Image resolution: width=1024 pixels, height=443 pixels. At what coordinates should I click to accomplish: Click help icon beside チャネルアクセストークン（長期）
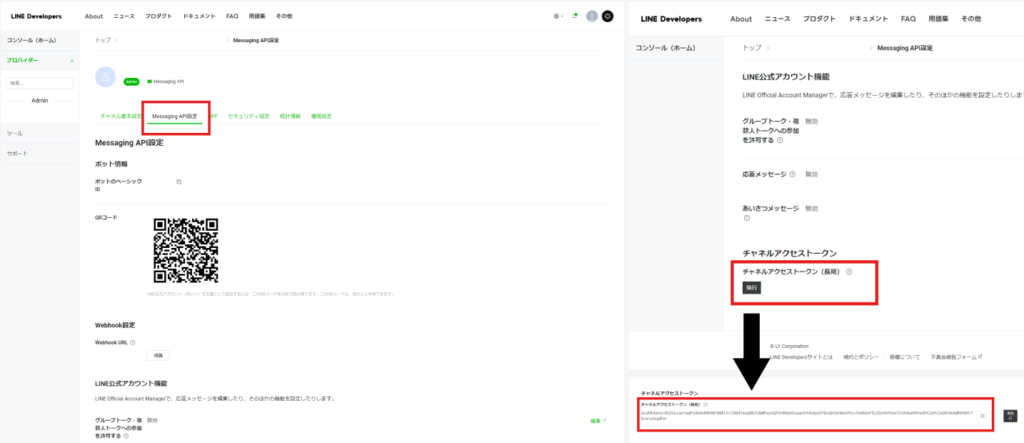point(849,271)
